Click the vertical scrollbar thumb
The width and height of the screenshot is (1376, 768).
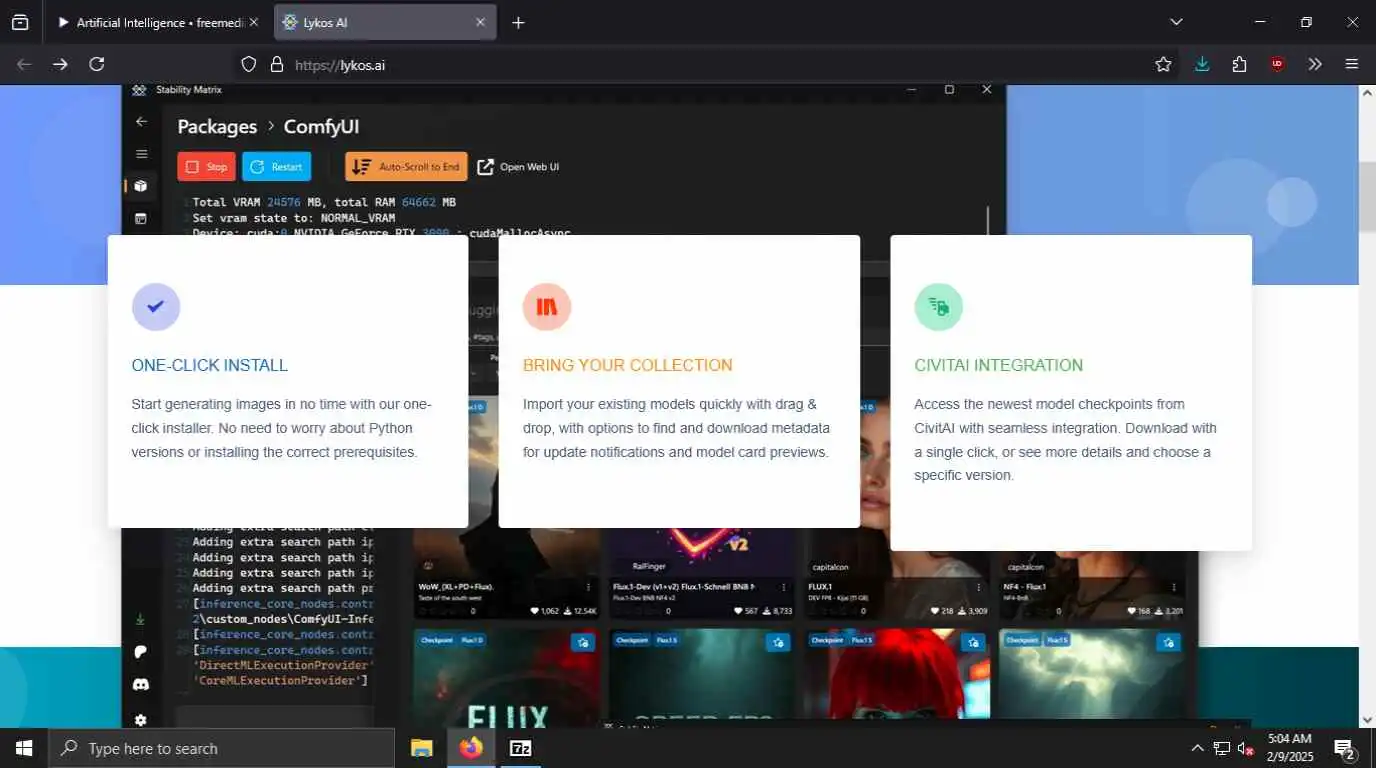(1367, 198)
